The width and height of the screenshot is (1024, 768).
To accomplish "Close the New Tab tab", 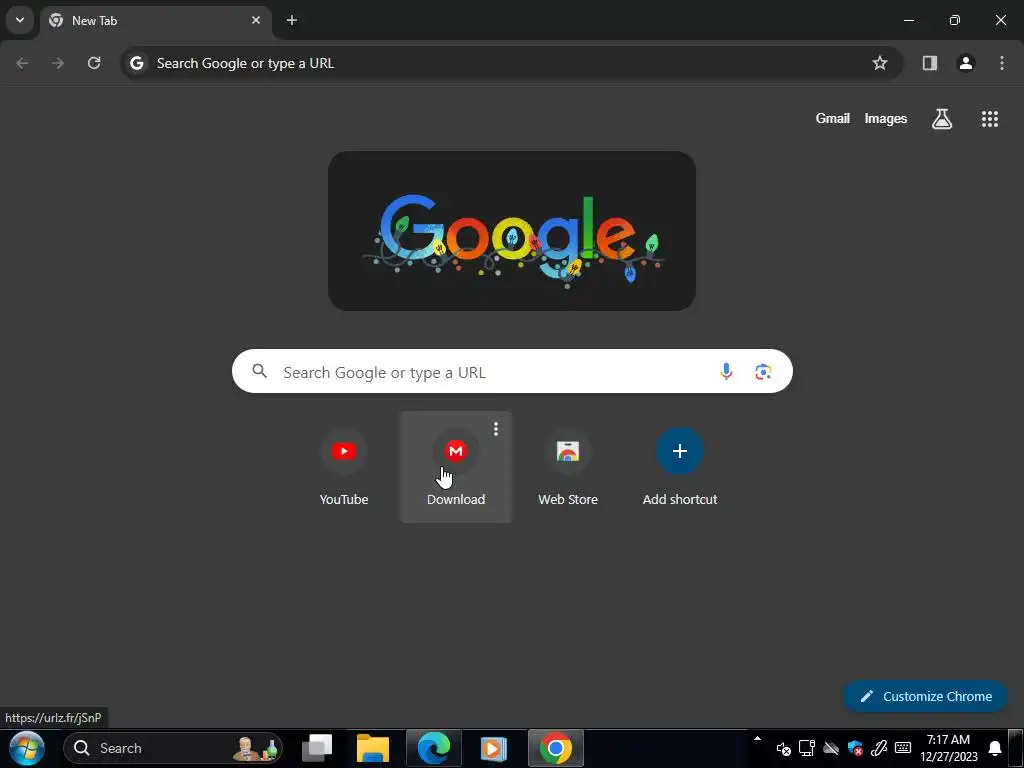I will click(x=256, y=20).
